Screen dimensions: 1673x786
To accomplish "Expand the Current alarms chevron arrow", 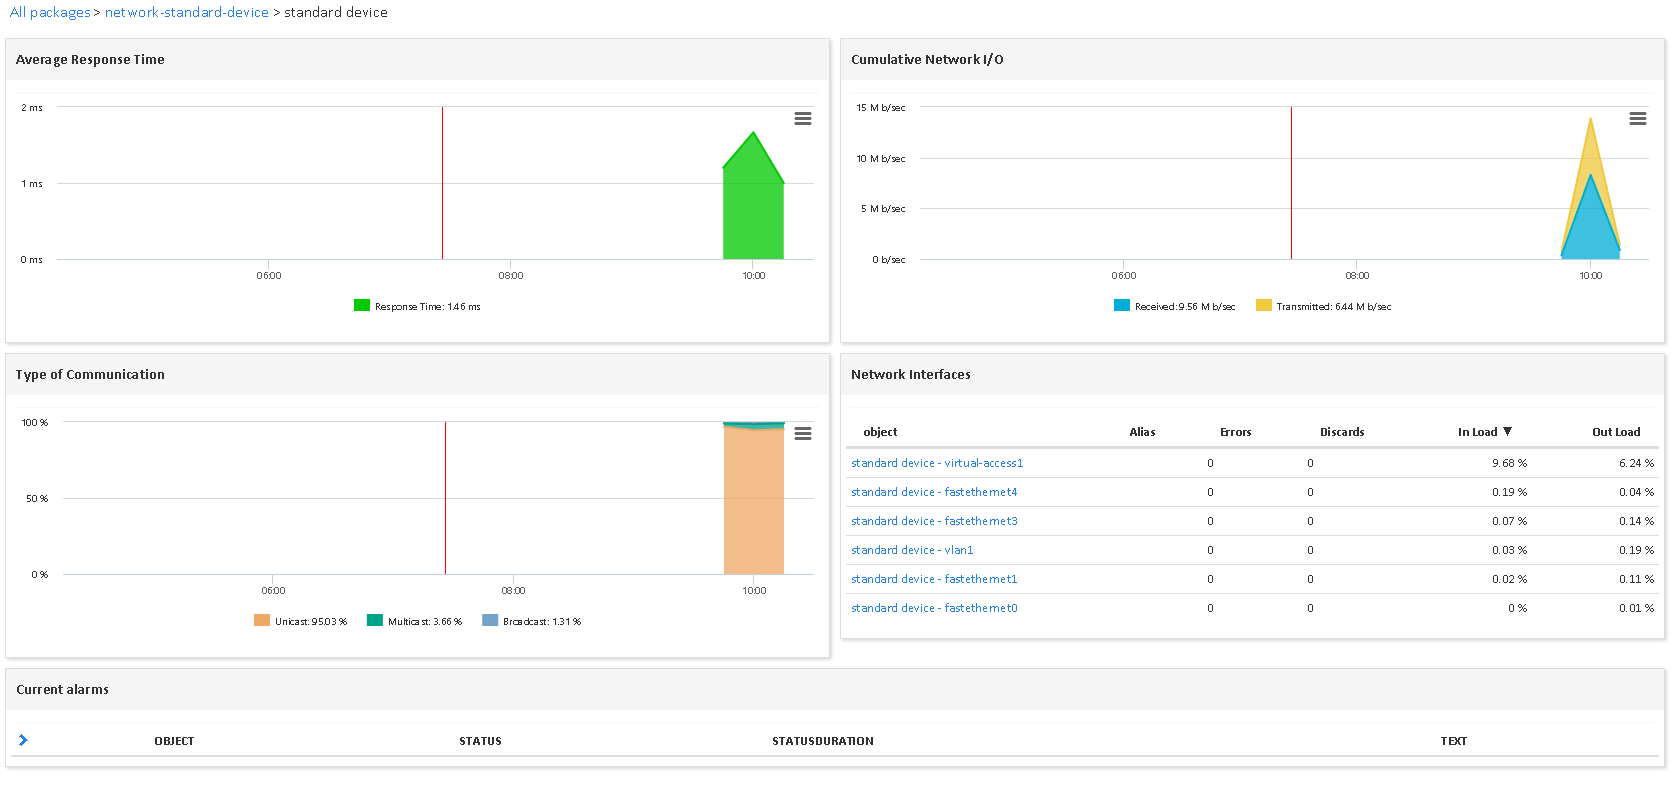I will (23, 740).
